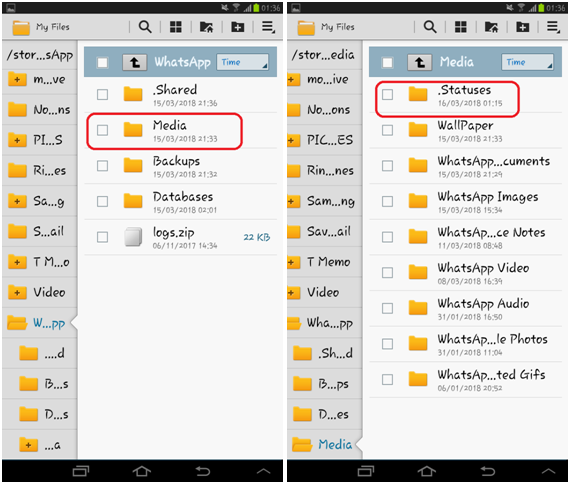Expand m...ve folder in left sidebar
The image size is (570, 484).
coord(17,79)
